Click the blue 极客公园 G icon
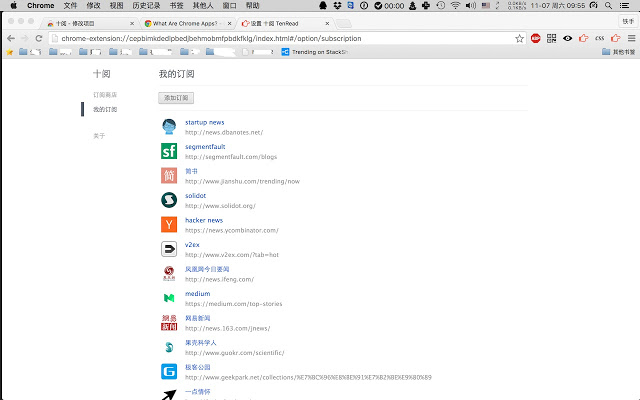 click(x=169, y=371)
